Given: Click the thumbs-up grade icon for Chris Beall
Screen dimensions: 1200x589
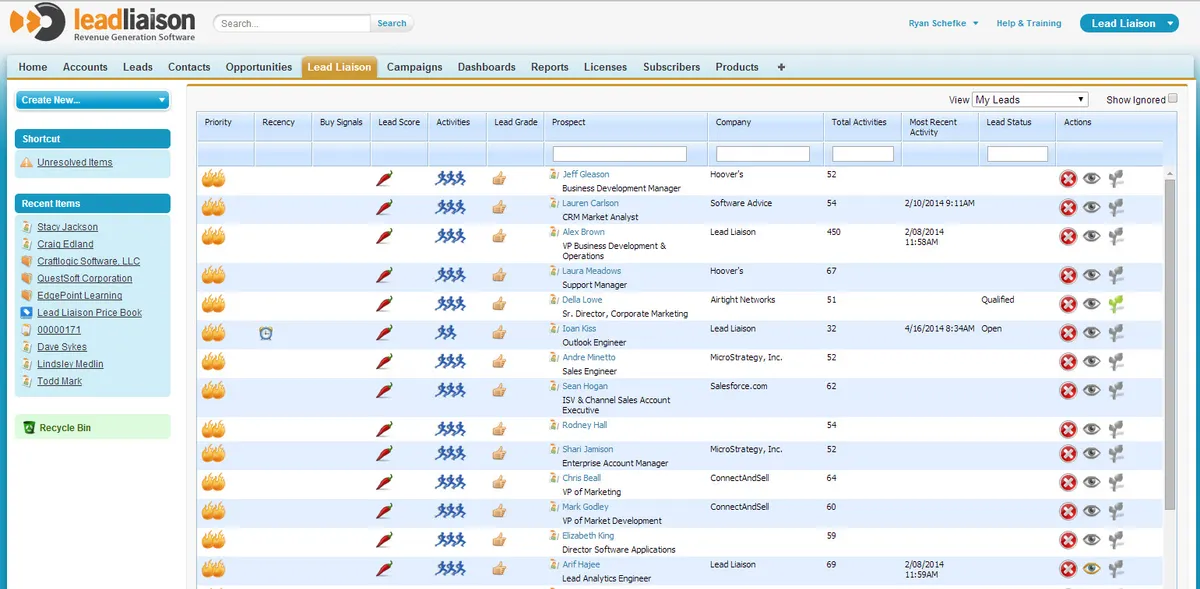Looking at the screenshot, I should click(x=499, y=483).
